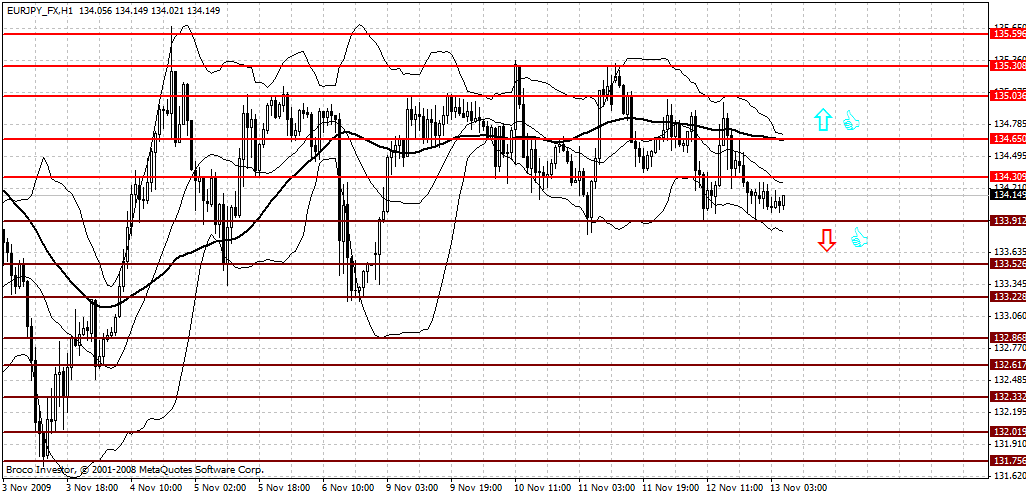Click the current price label 134.149
Screen dimensions: 1026x495
click(x=1009, y=194)
